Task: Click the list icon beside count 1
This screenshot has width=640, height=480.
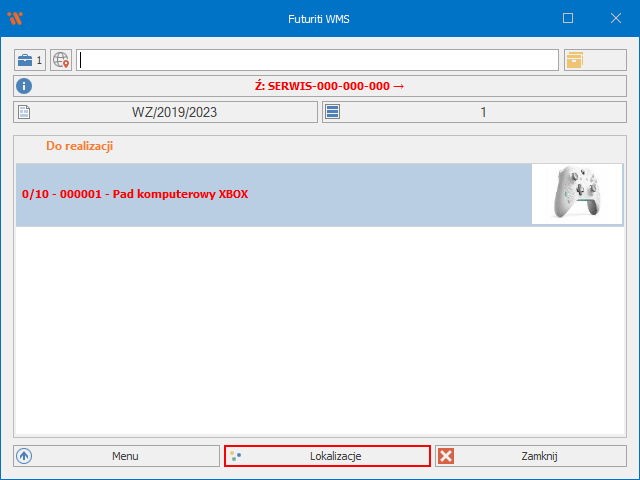Action: [333, 112]
